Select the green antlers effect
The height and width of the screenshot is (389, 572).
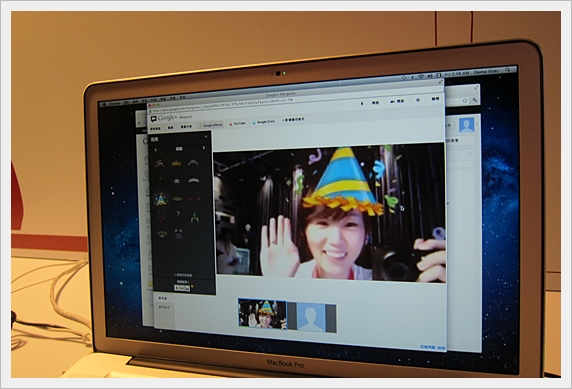tap(195, 217)
